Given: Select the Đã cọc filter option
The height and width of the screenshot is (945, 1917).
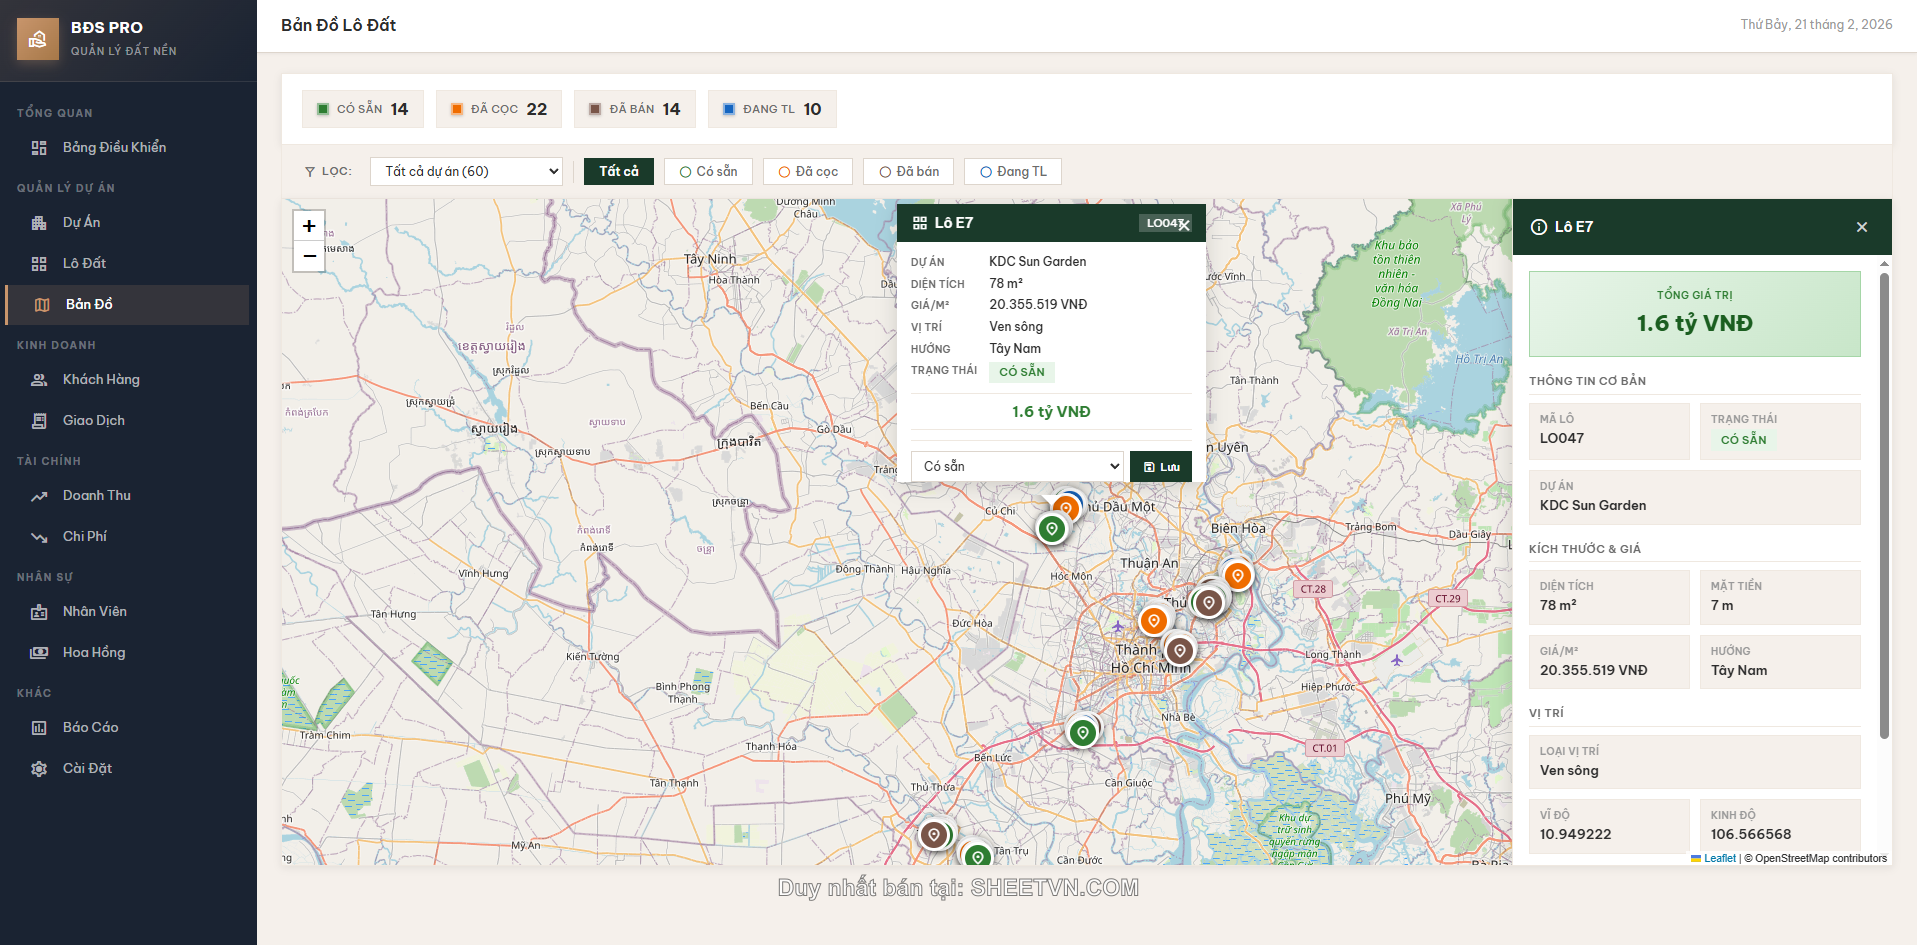Looking at the screenshot, I should click(x=807, y=172).
